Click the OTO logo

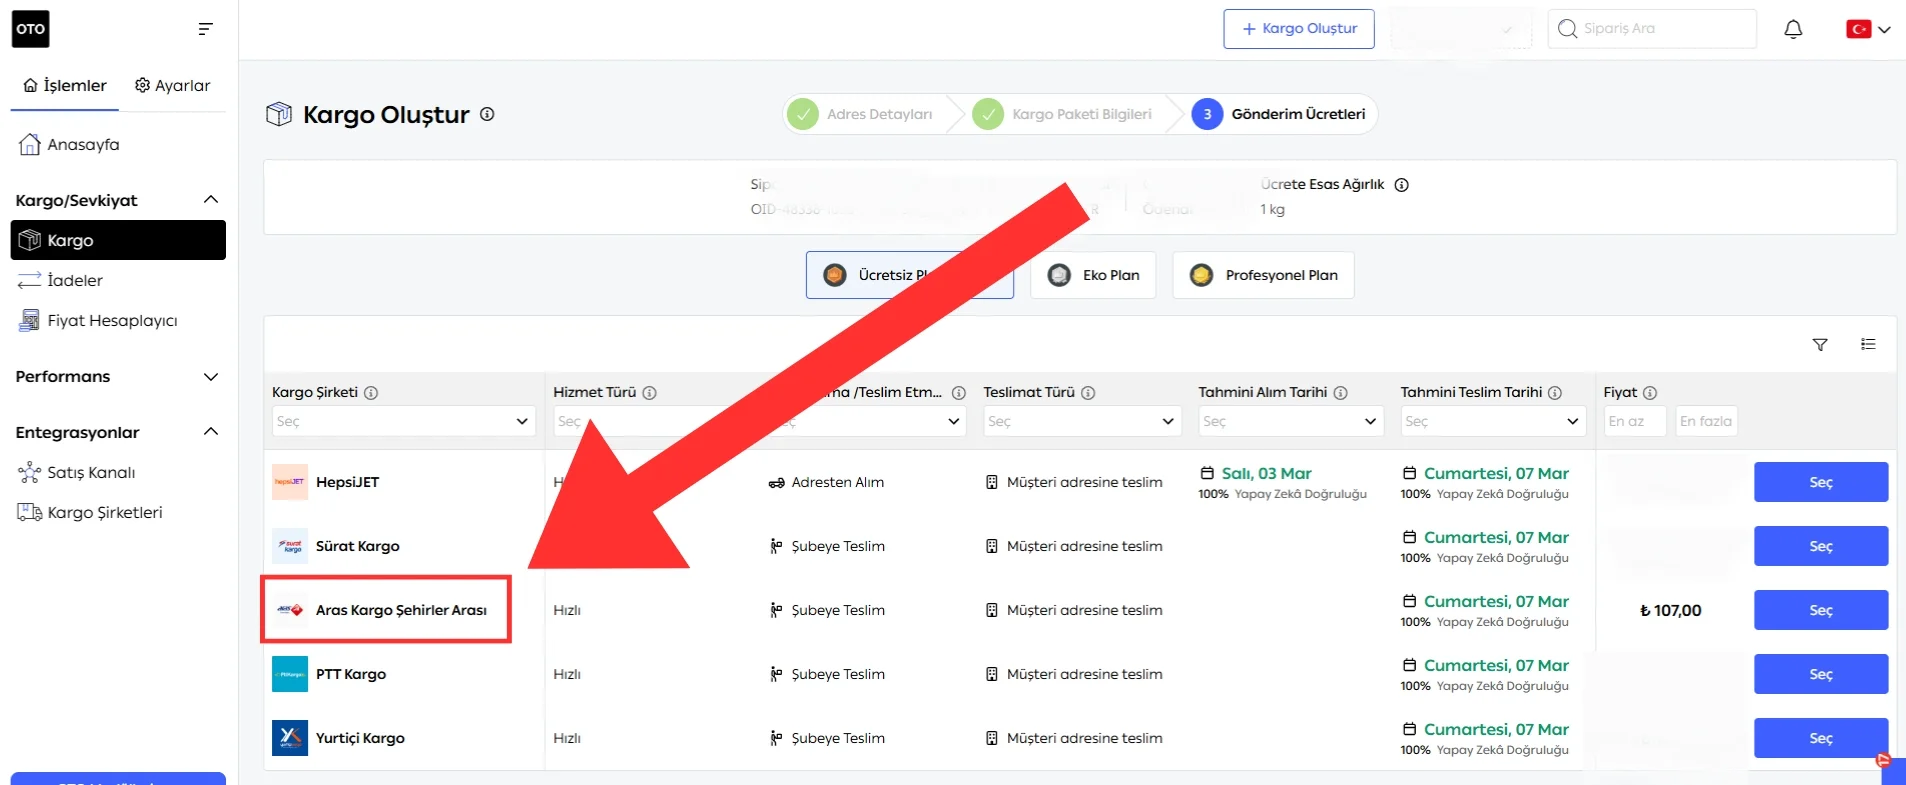point(31,29)
